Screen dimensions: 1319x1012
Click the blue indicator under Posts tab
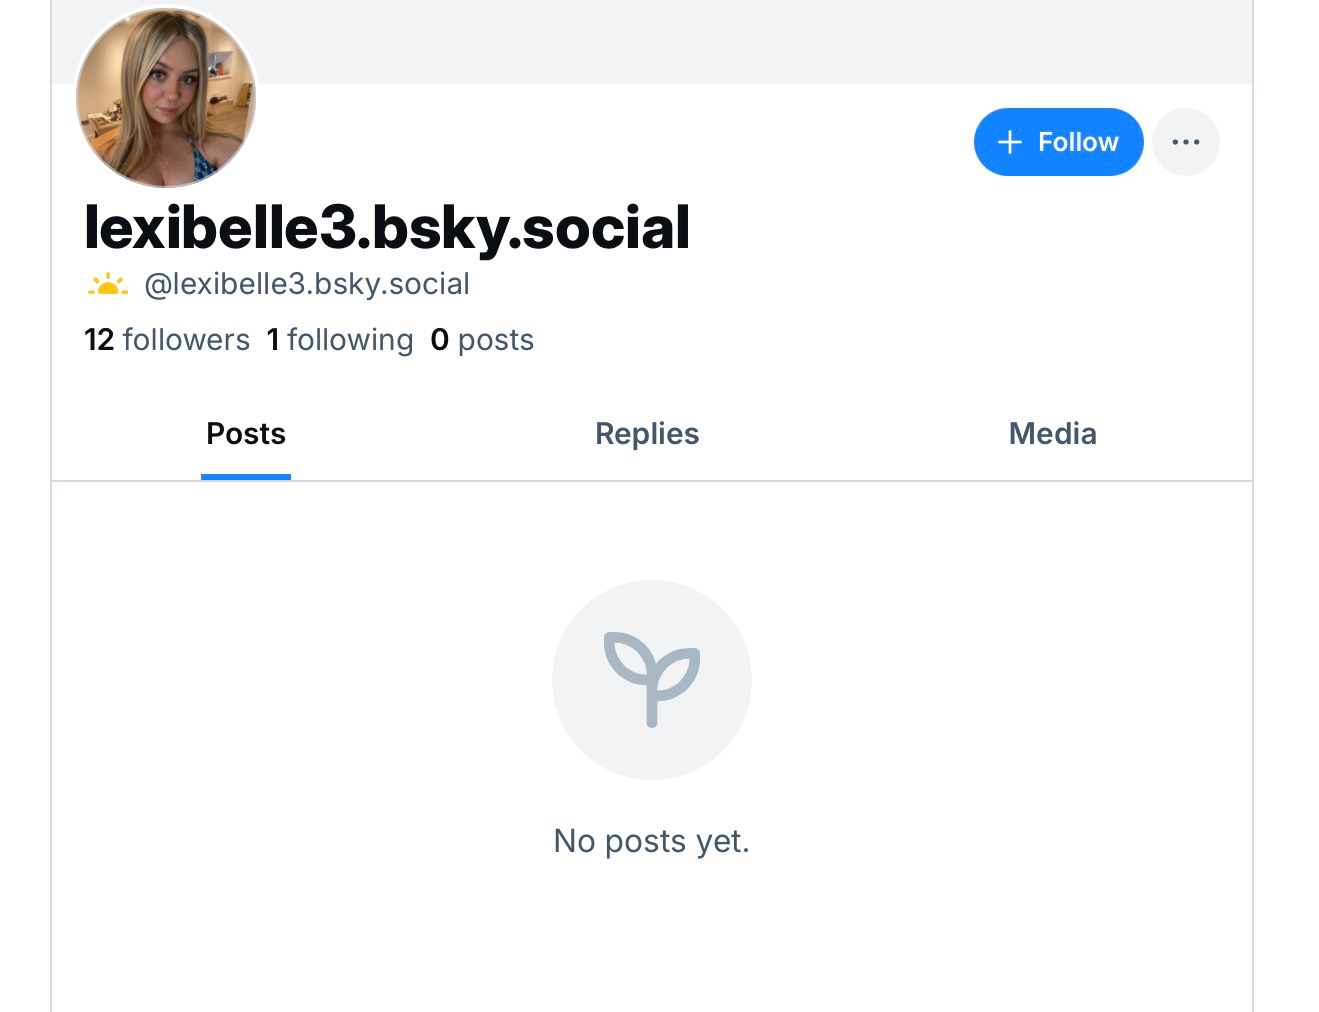coord(246,477)
